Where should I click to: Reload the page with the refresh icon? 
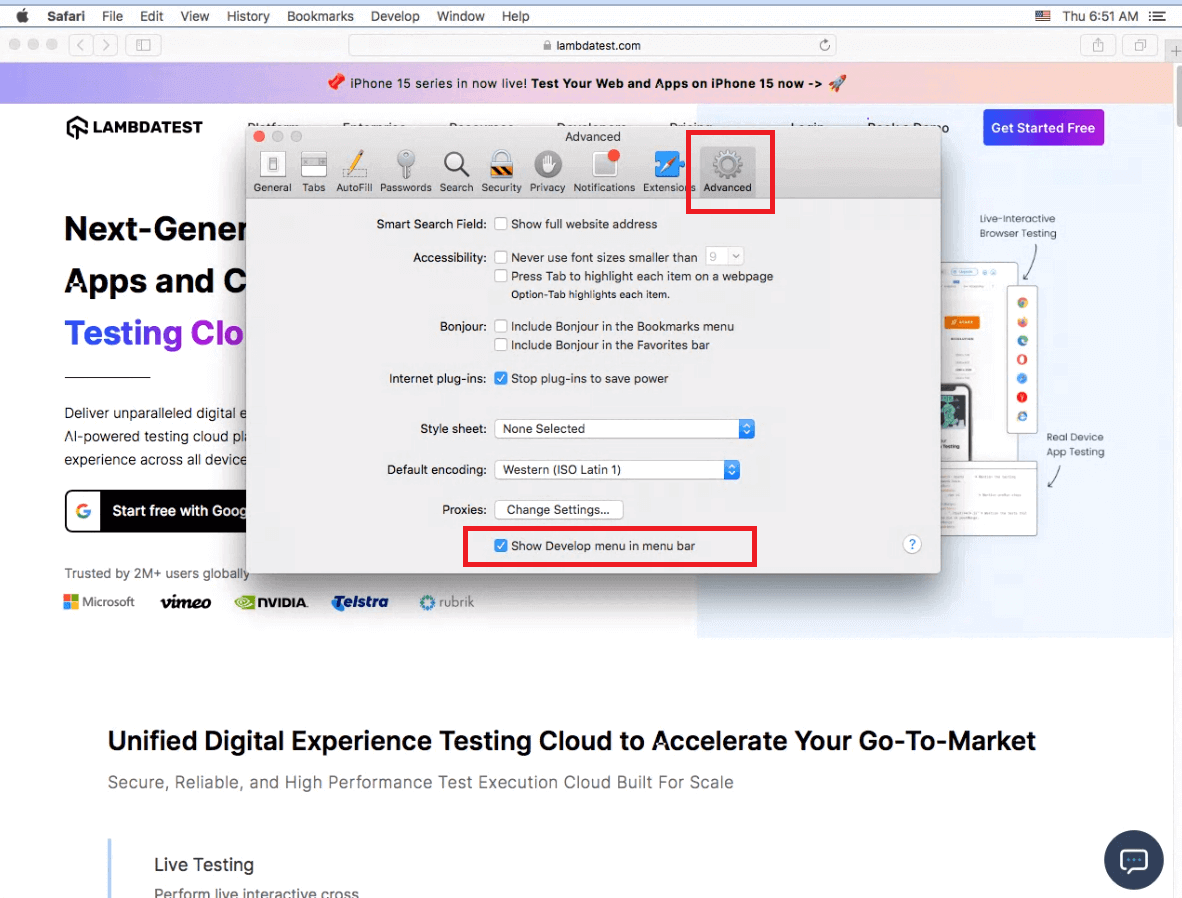[825, 45]
